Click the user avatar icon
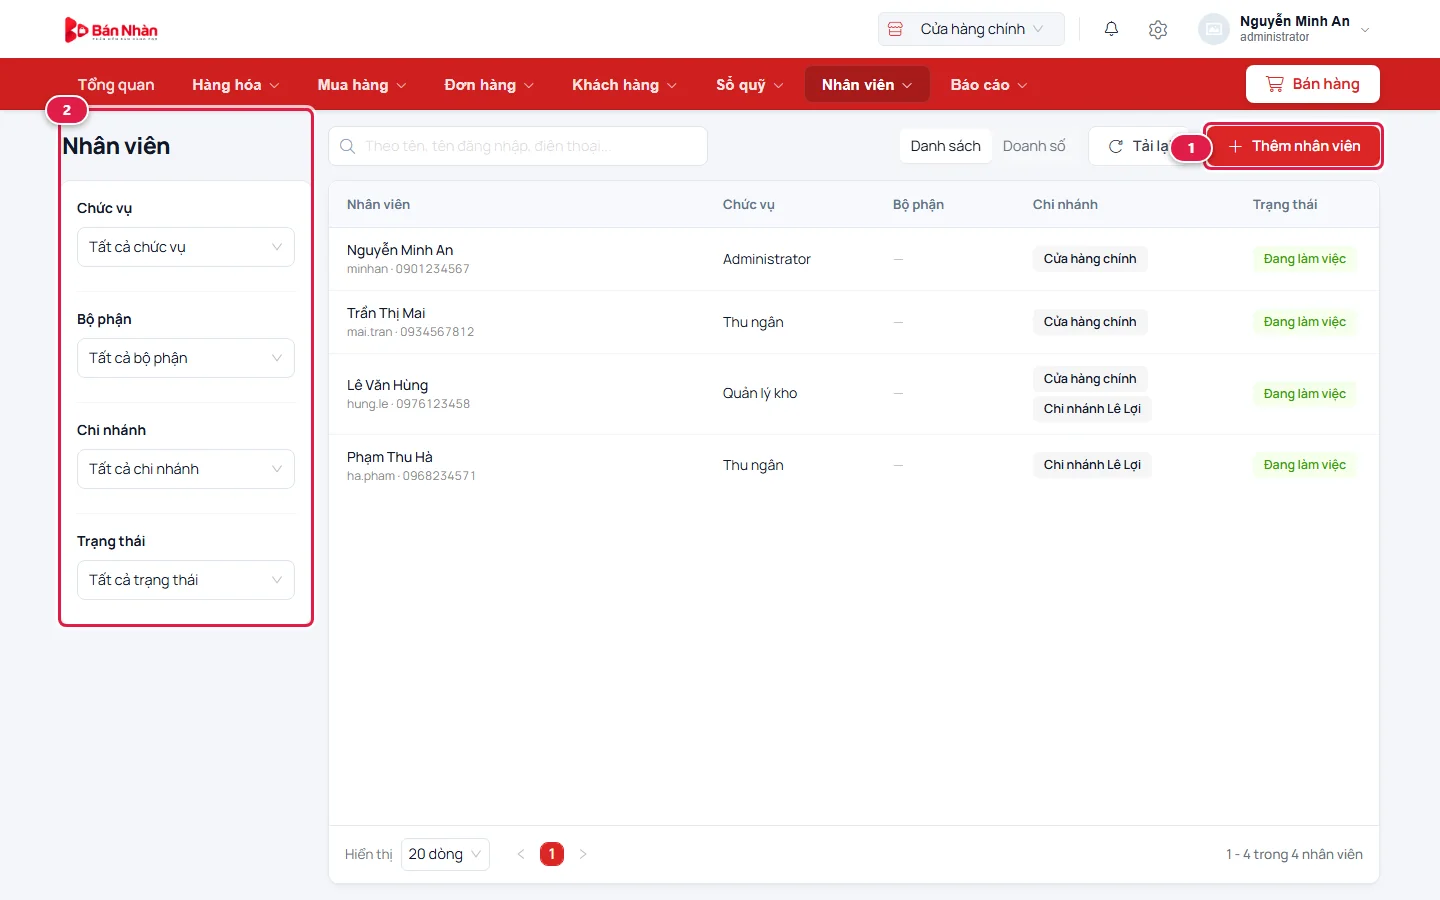Viewport: 1440px width, 900px height. click(1213, 29)
